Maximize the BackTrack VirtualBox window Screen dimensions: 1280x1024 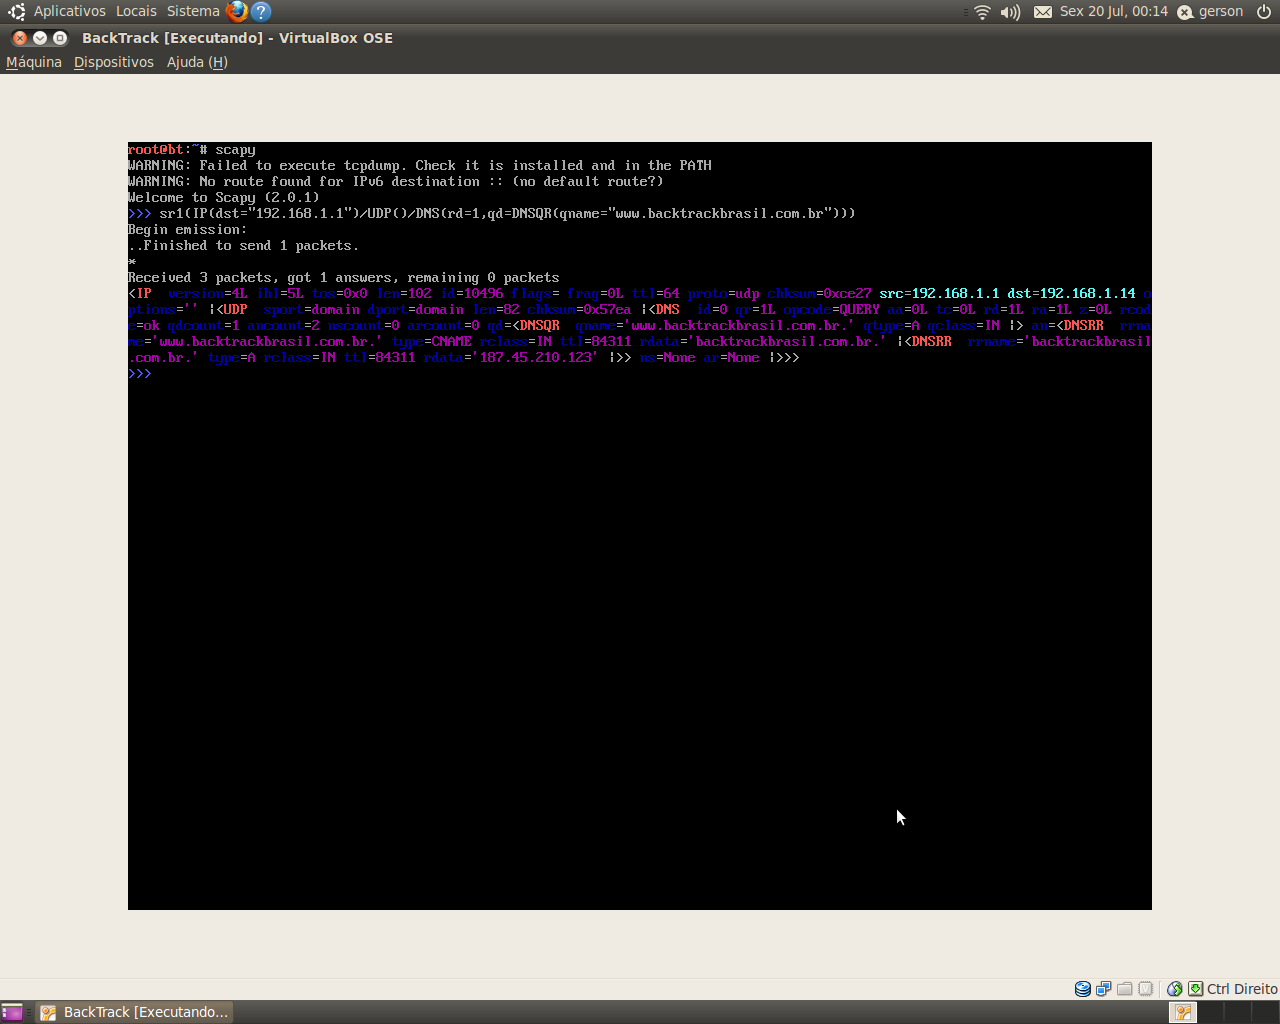click(60, 38)
